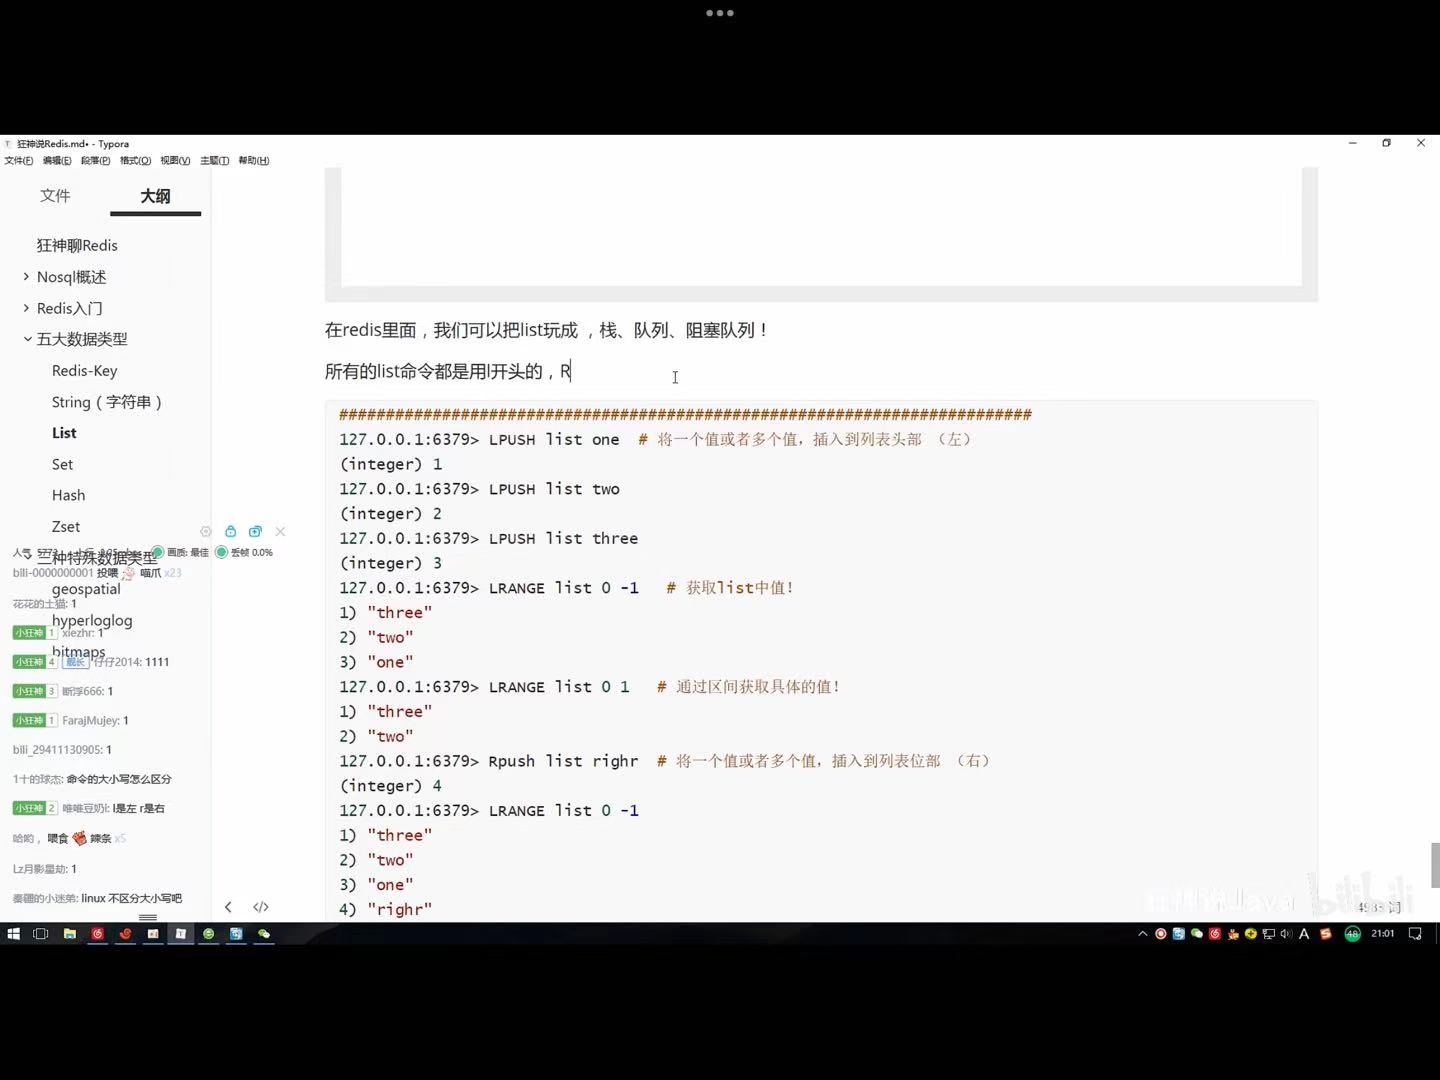Jump to hyperloglog outline entry

click(x=92, y=621)
